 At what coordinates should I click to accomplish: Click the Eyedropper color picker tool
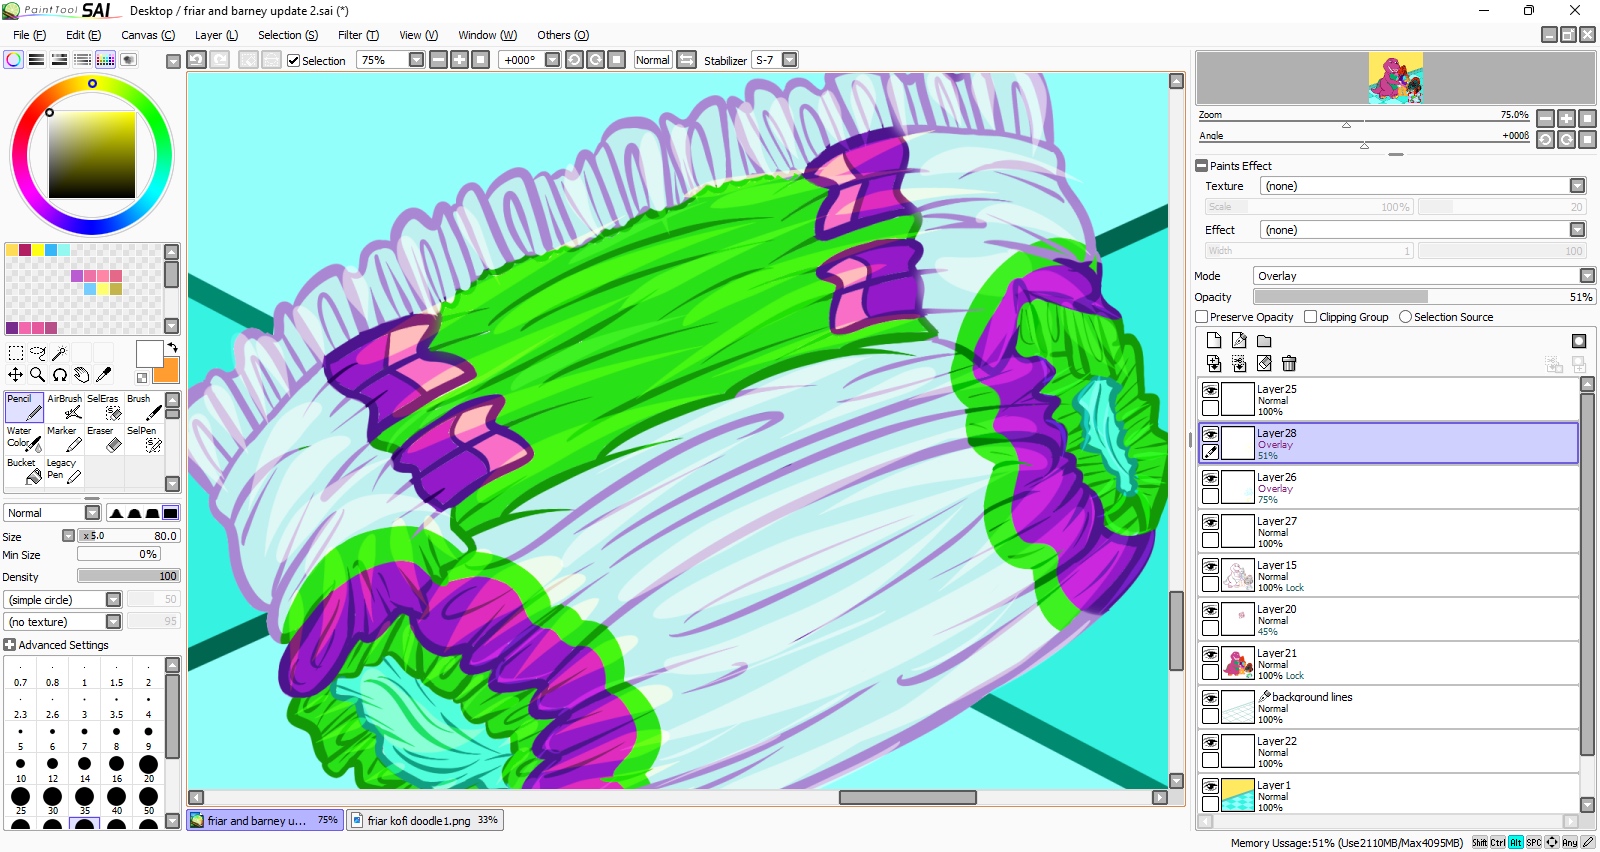[x=103, y=375]
